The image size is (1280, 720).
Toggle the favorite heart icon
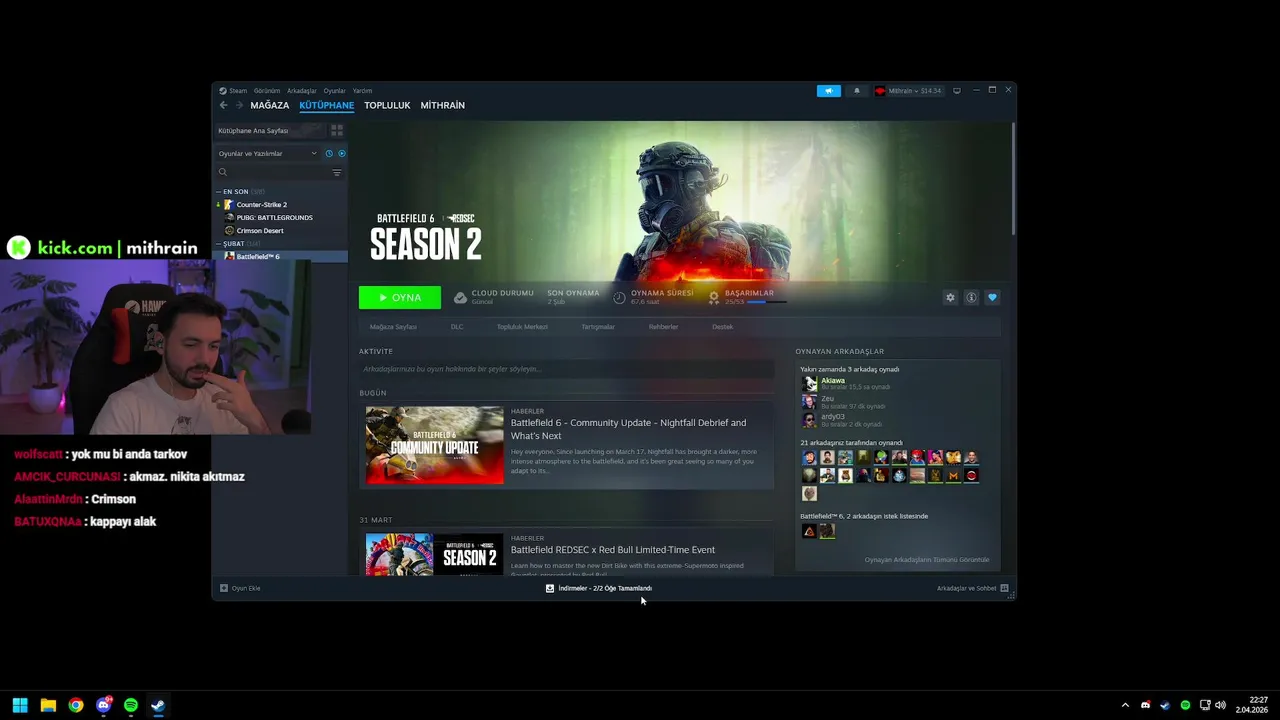click(992, 297)
